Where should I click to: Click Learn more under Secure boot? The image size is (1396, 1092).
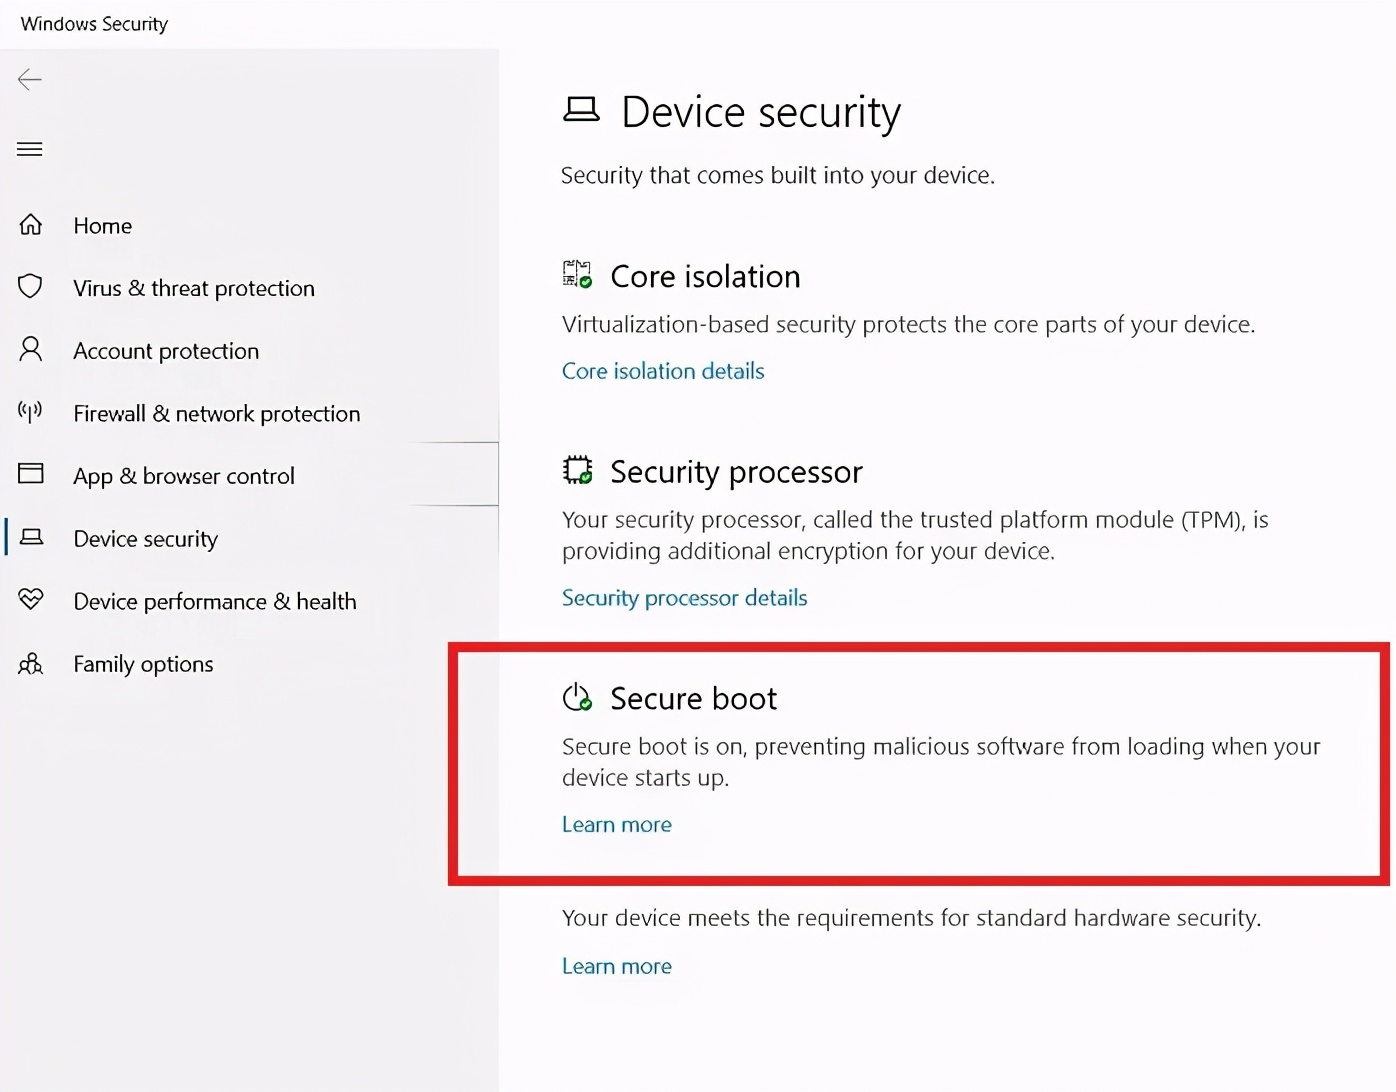[x=616, y=824]
